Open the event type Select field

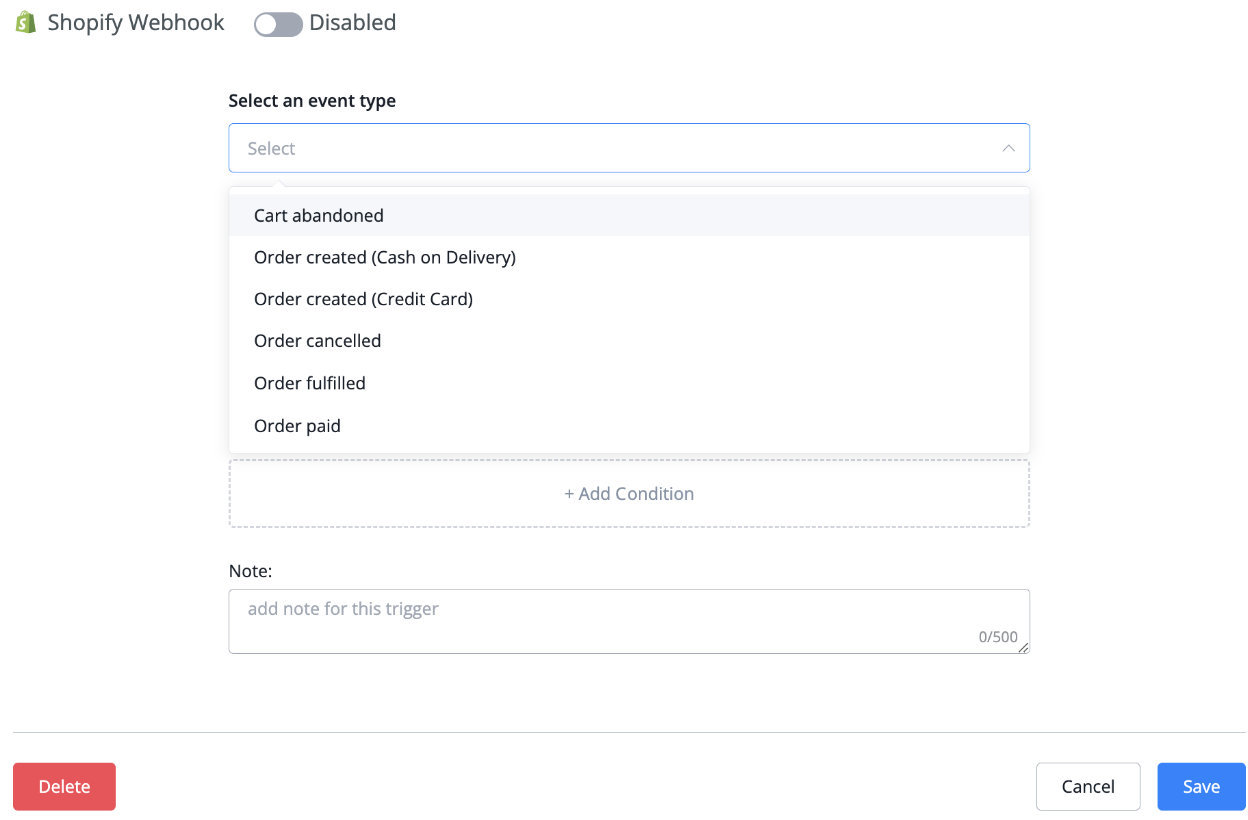(x=629, y=148)
